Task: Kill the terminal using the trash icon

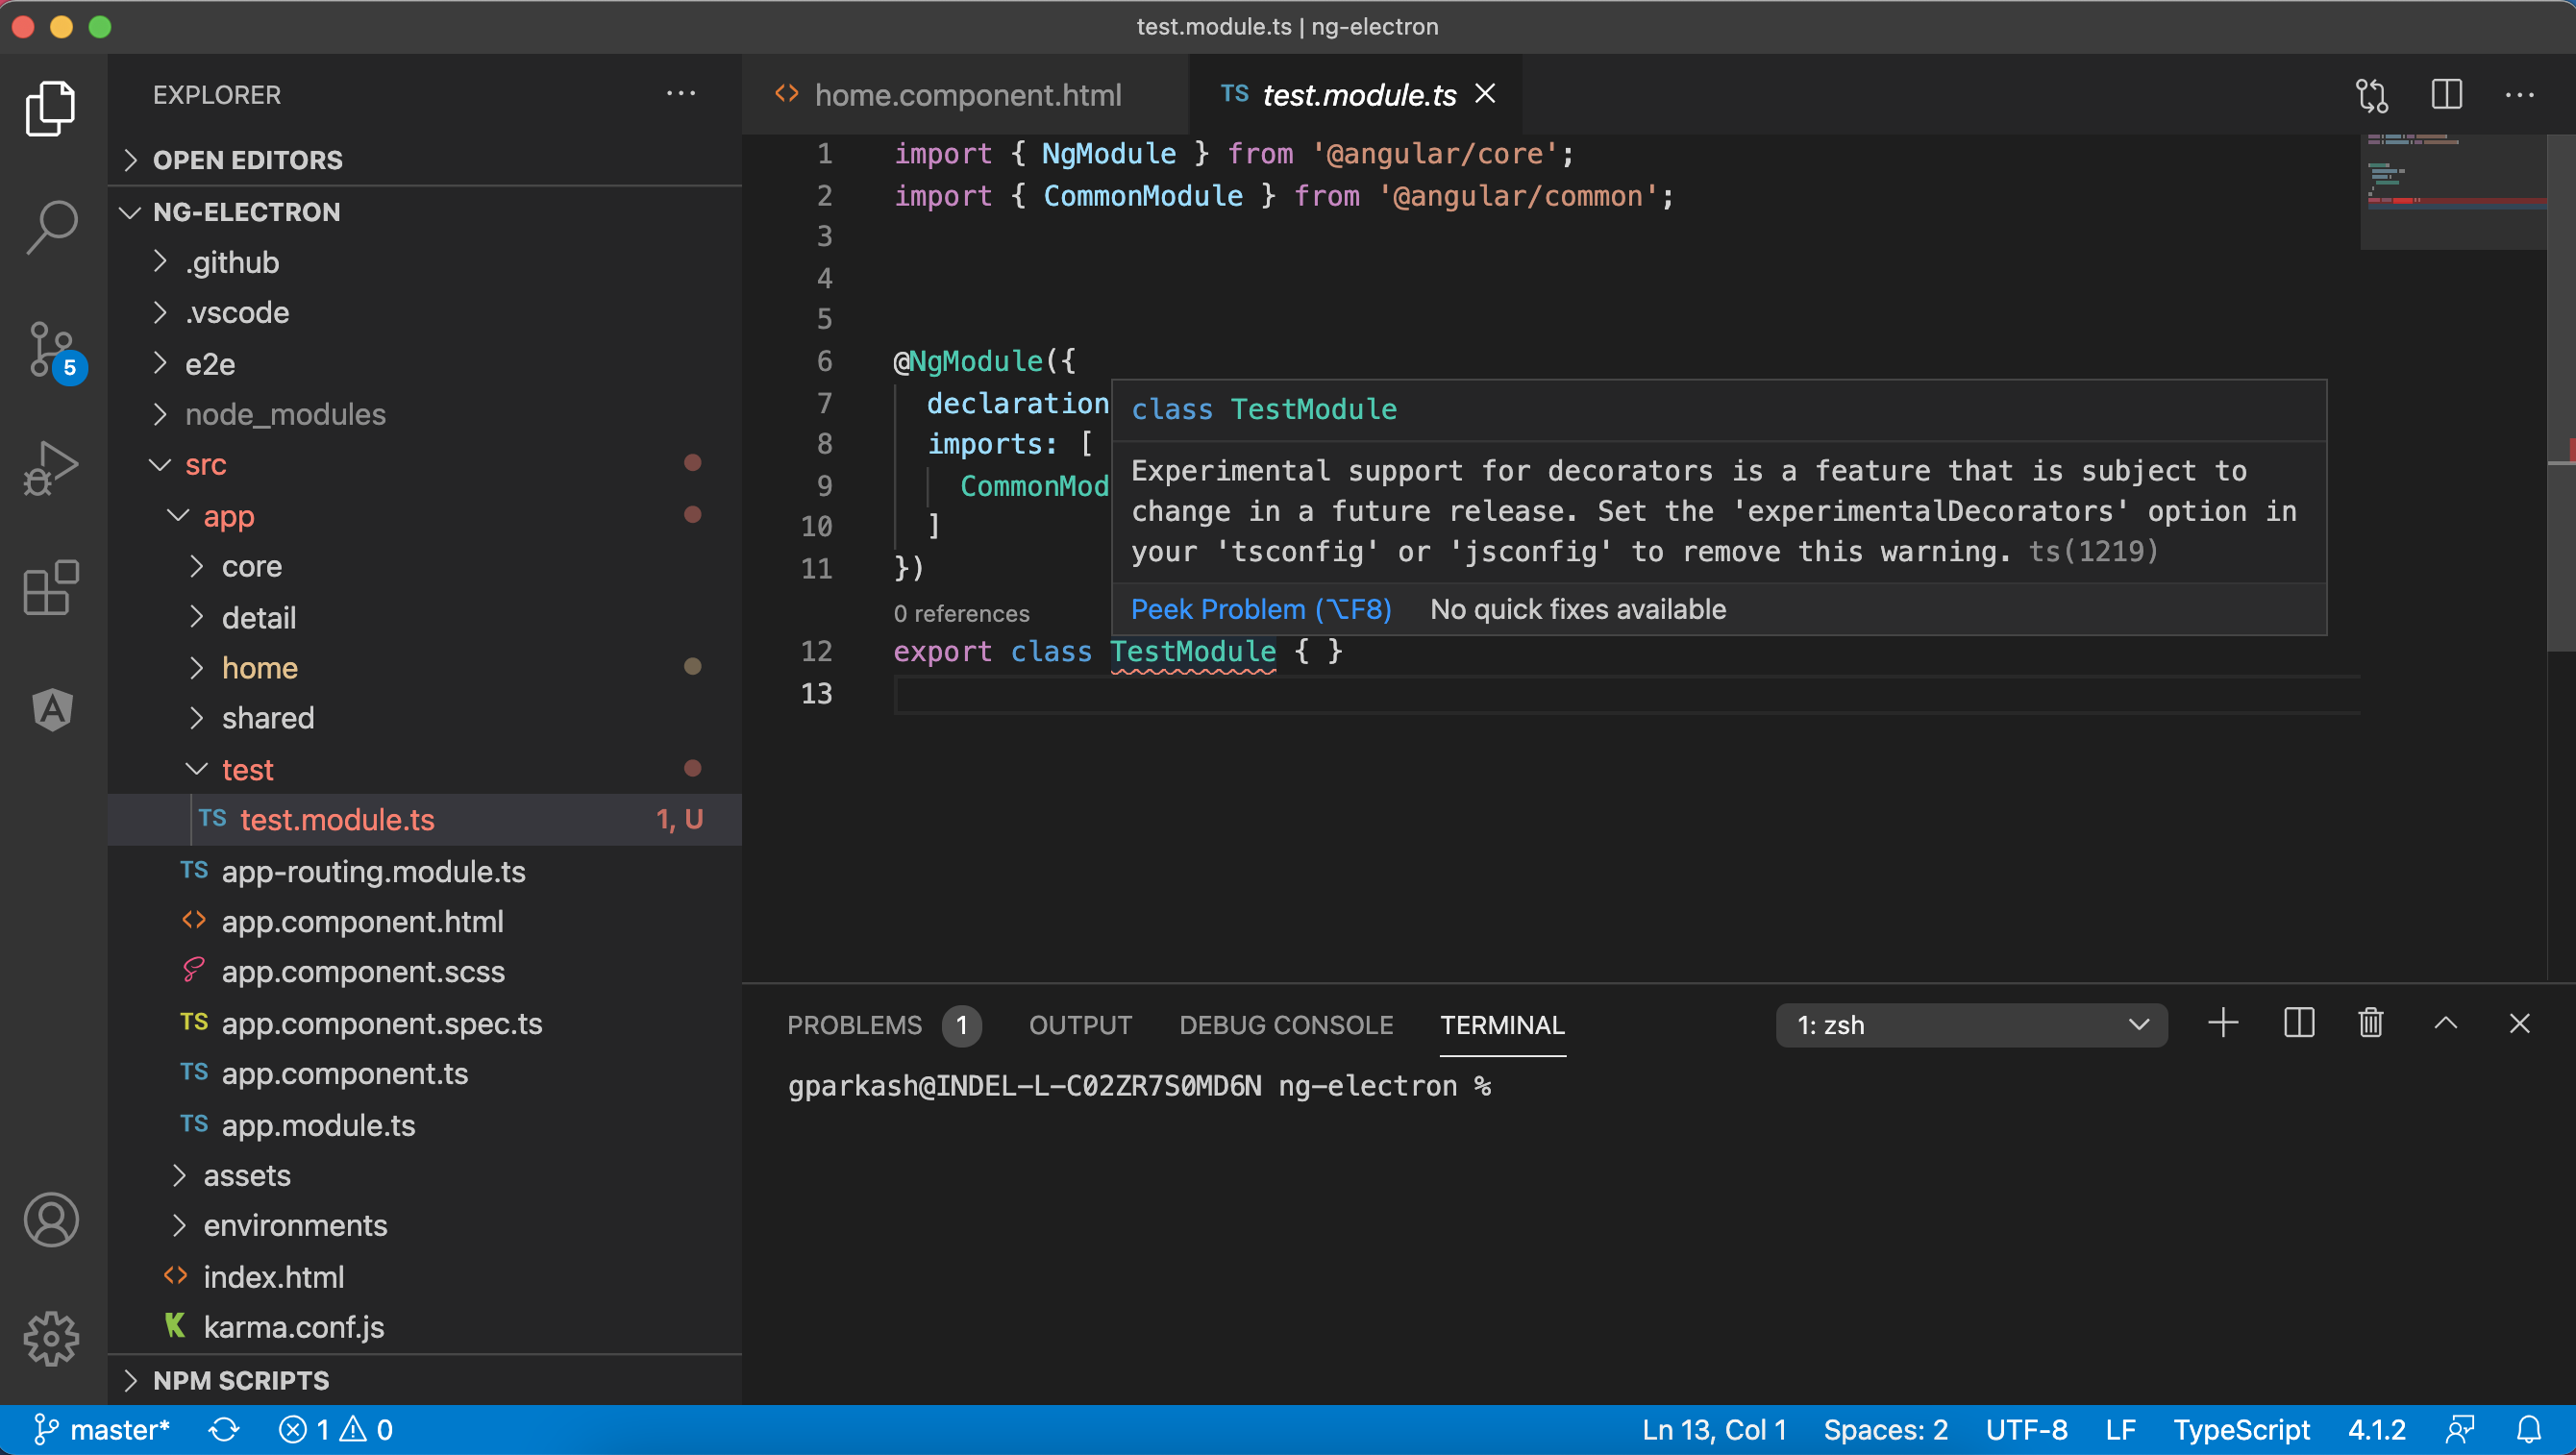Action: [x=2369, y=1023]
